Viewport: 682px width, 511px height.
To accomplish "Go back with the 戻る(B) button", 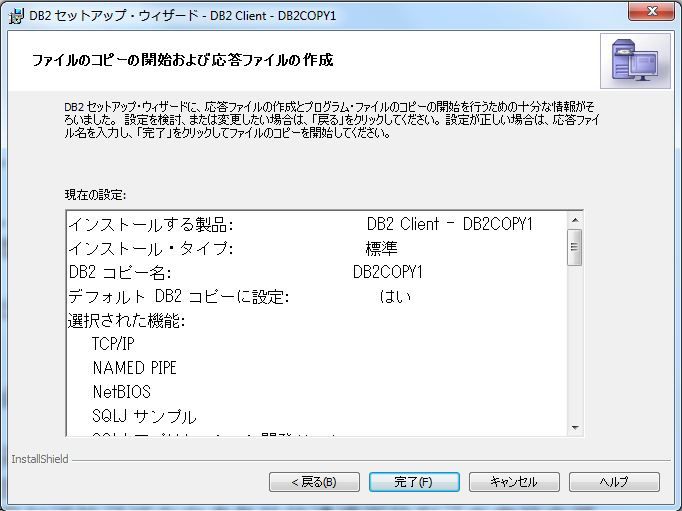I will click(314, 482).
